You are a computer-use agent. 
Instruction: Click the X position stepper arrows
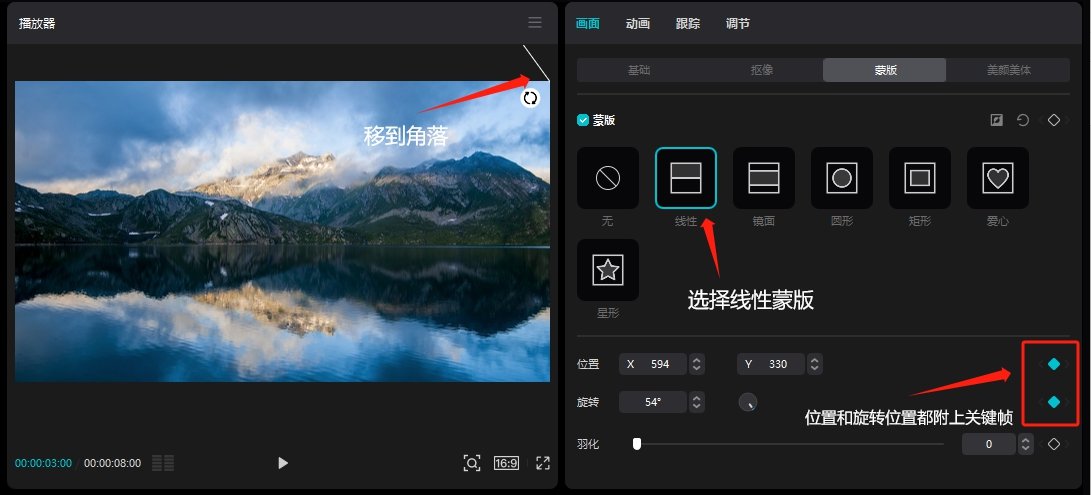[x=696, y=364]
